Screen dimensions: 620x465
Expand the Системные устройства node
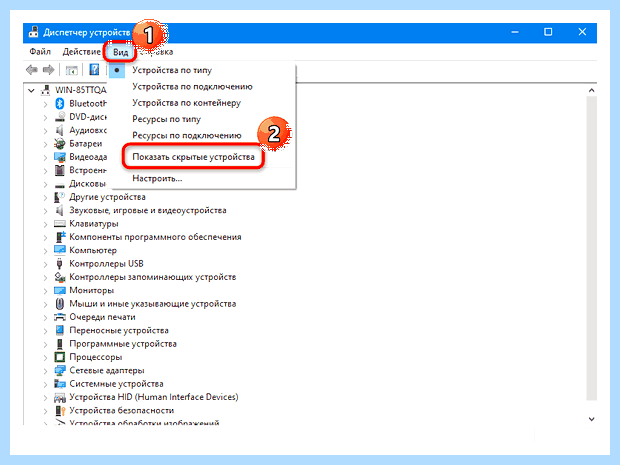pyautogui.click(x=45, y=385)
